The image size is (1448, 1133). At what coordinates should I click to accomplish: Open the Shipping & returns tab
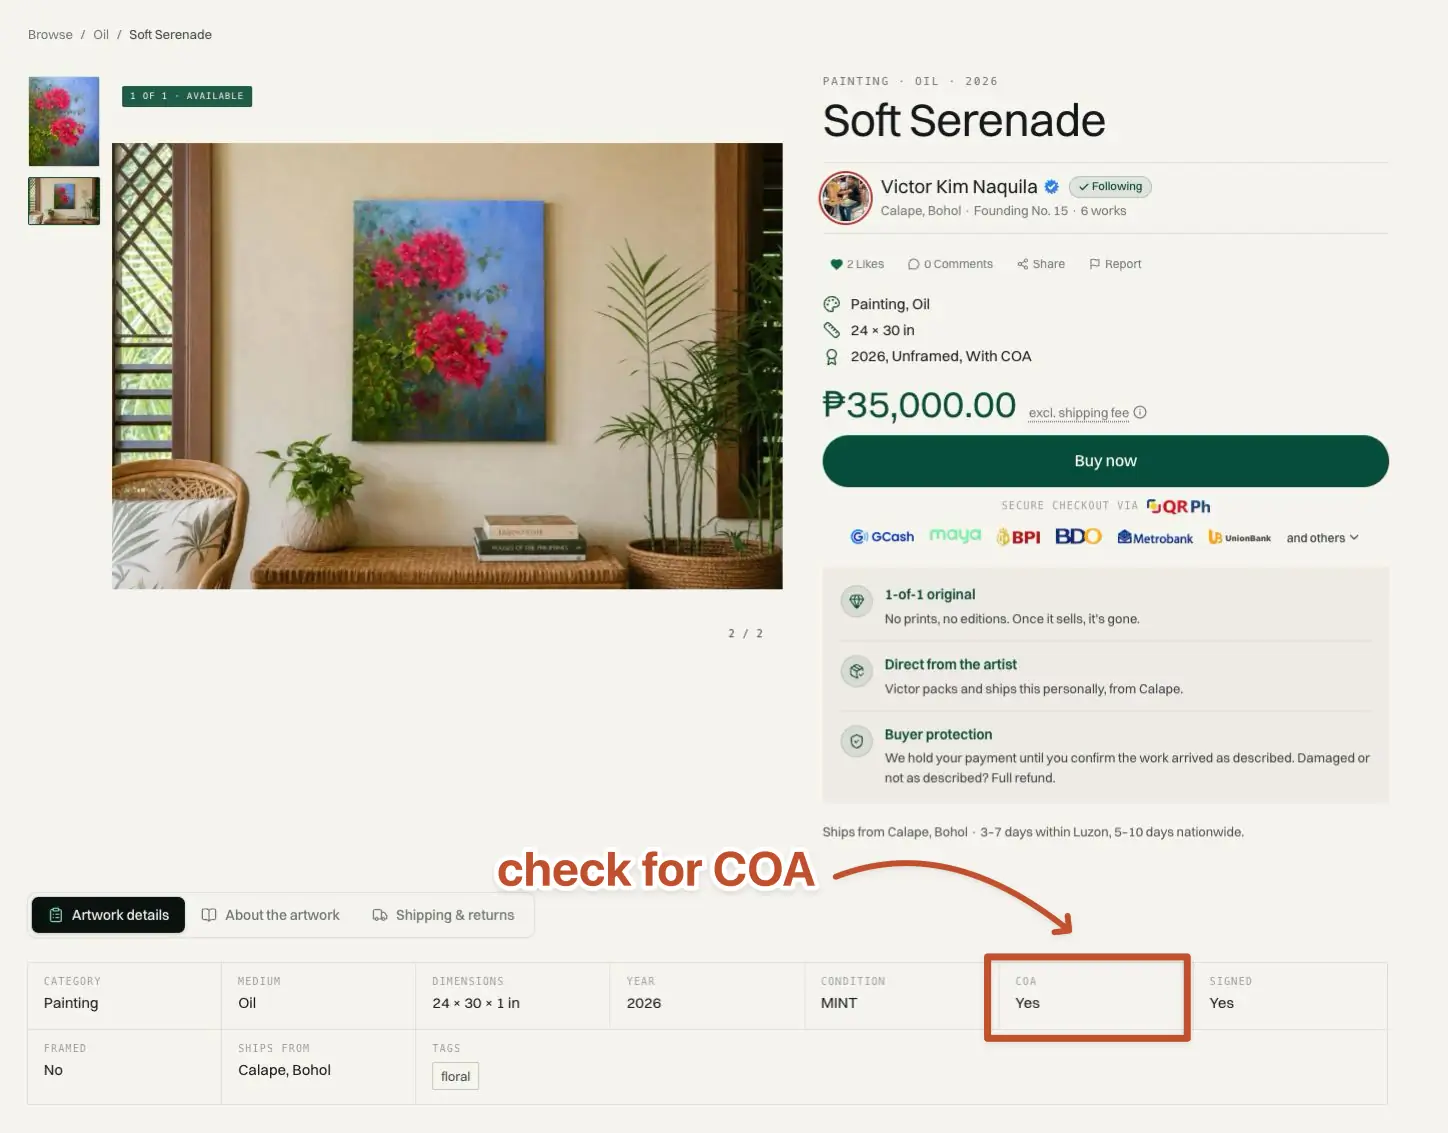point(443,915)
